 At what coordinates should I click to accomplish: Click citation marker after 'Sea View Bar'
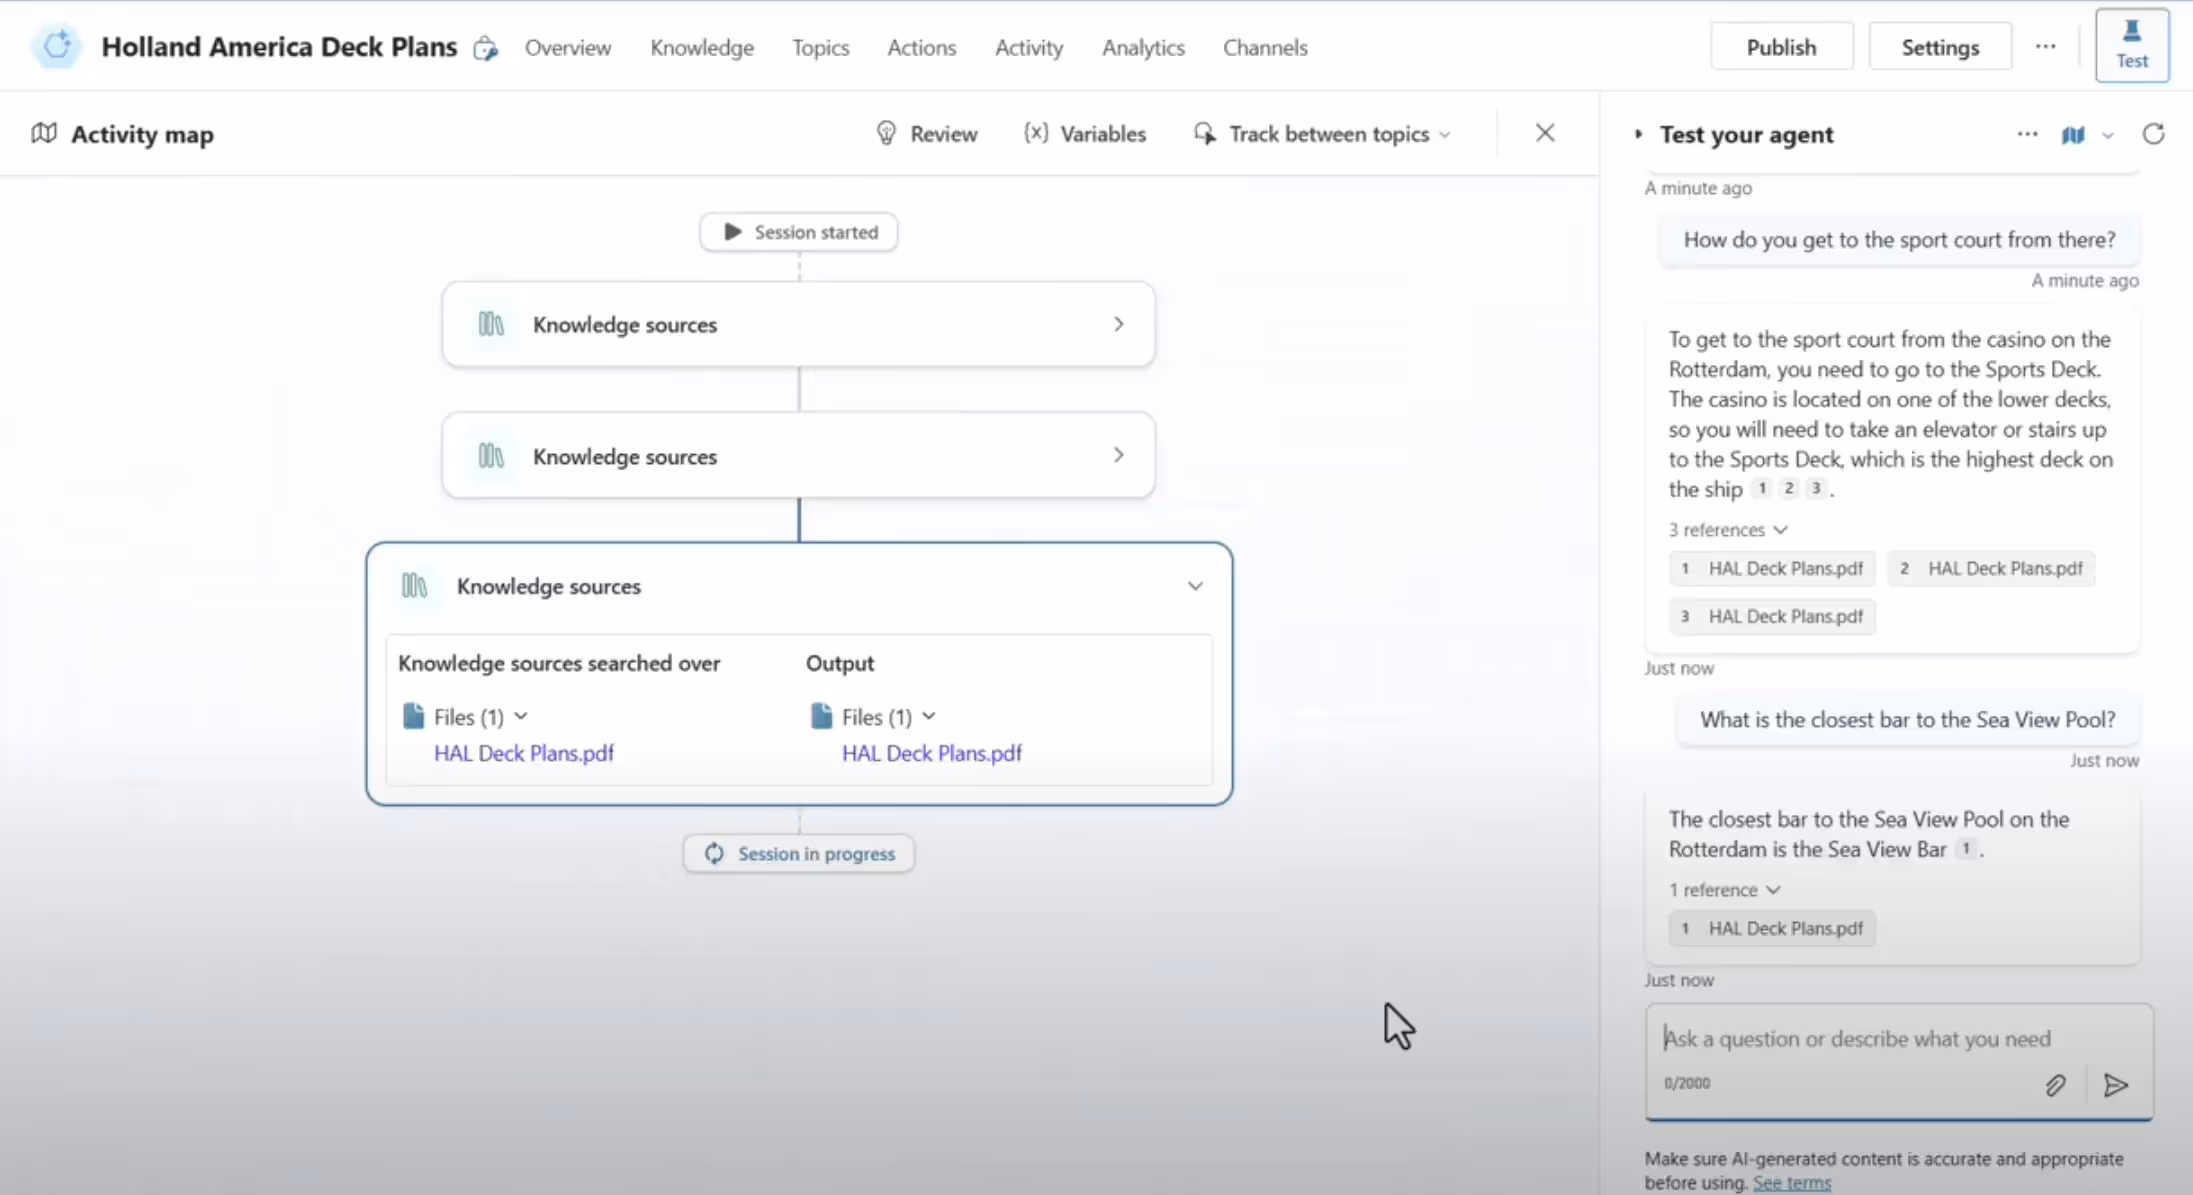[x=1966, y=849]
